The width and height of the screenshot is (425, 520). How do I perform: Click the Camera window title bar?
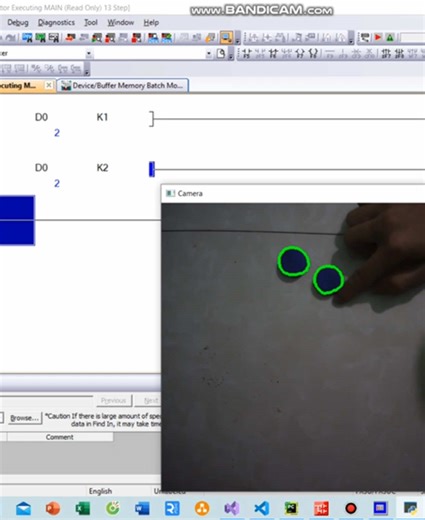point(293,193)
